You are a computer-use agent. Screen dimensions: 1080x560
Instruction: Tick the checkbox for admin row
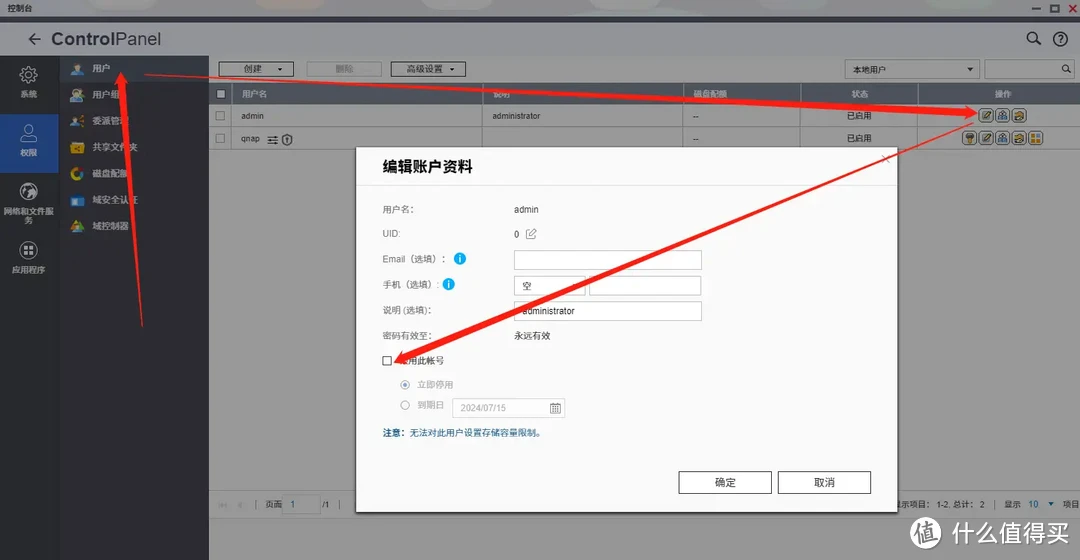tap(220, 116)
